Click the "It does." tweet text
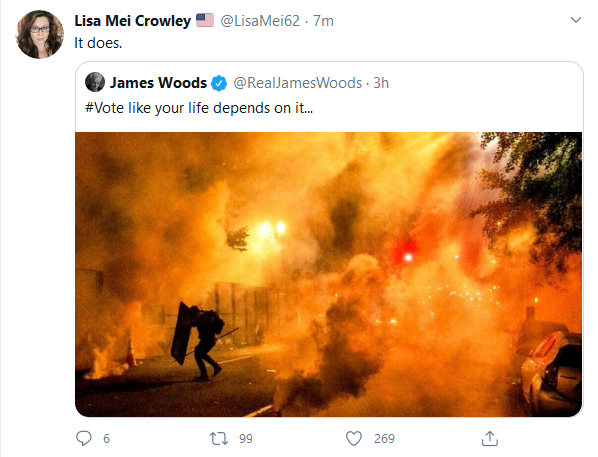 pyautogui.click(x=98, y=43)
